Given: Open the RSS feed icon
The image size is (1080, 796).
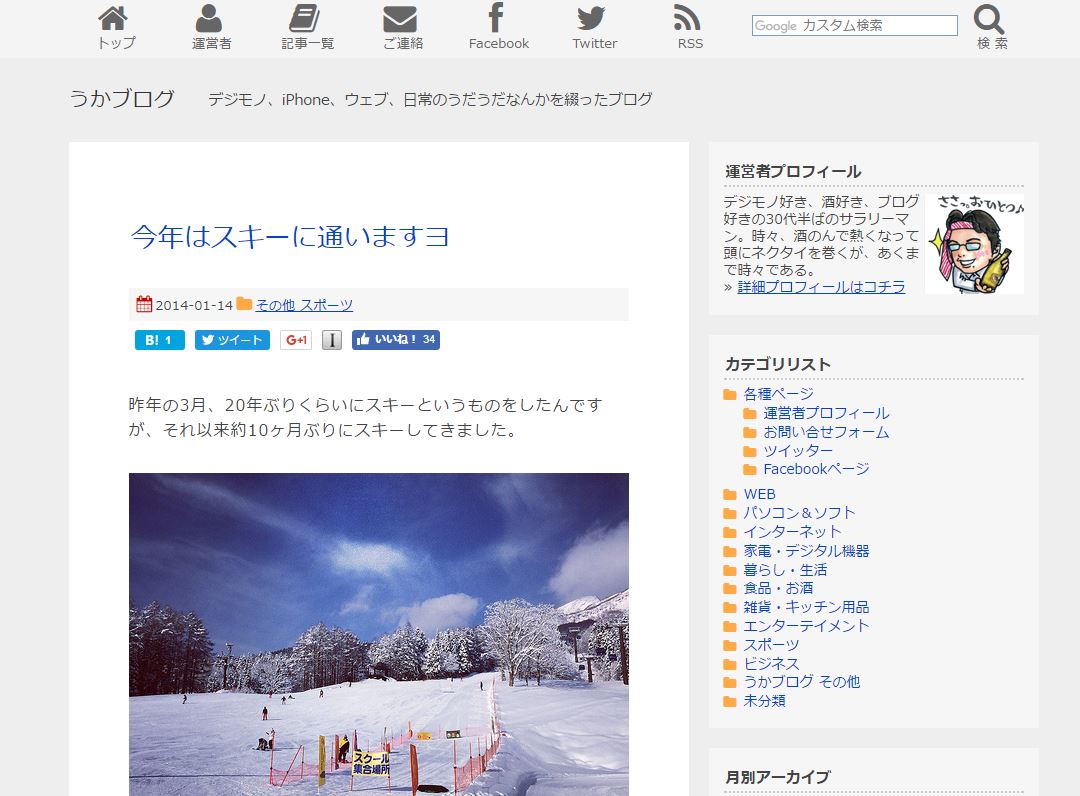Looking at the screenshot, I should 688,20.
